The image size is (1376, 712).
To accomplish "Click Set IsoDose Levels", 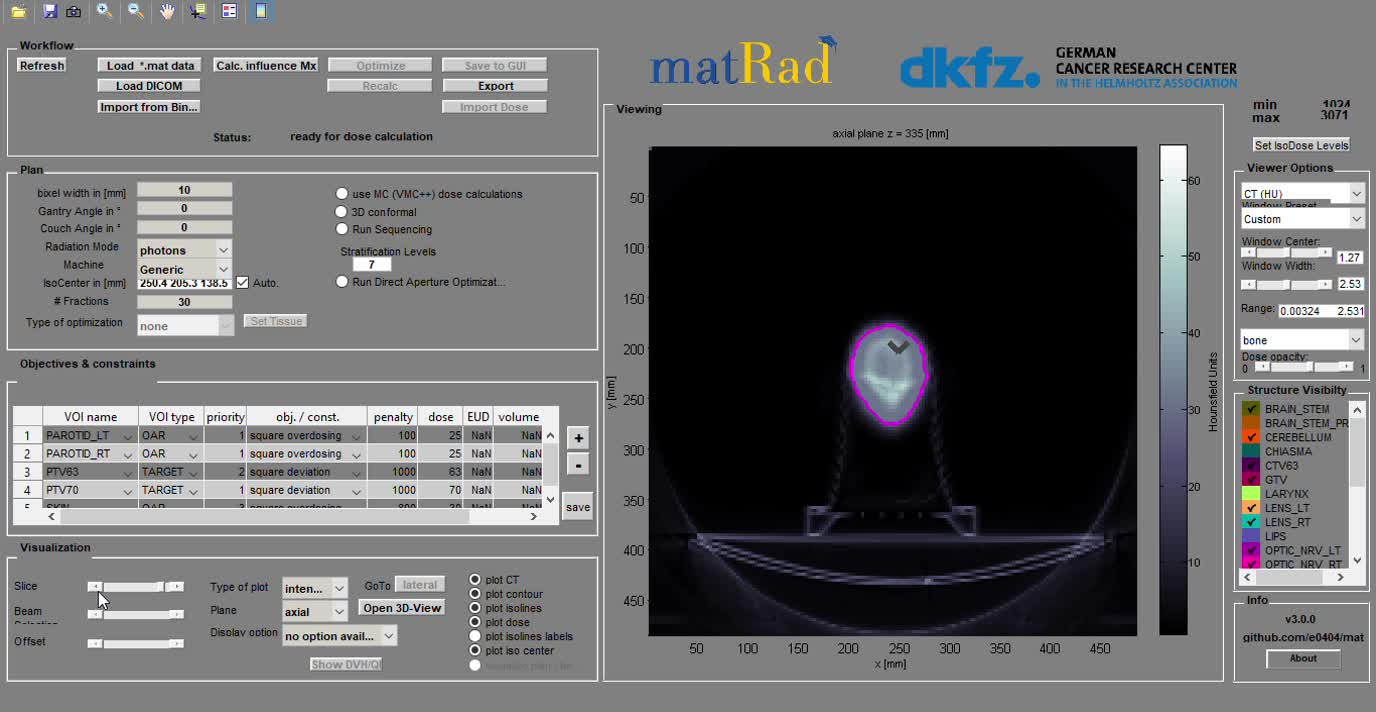I will click(1302, 146).
